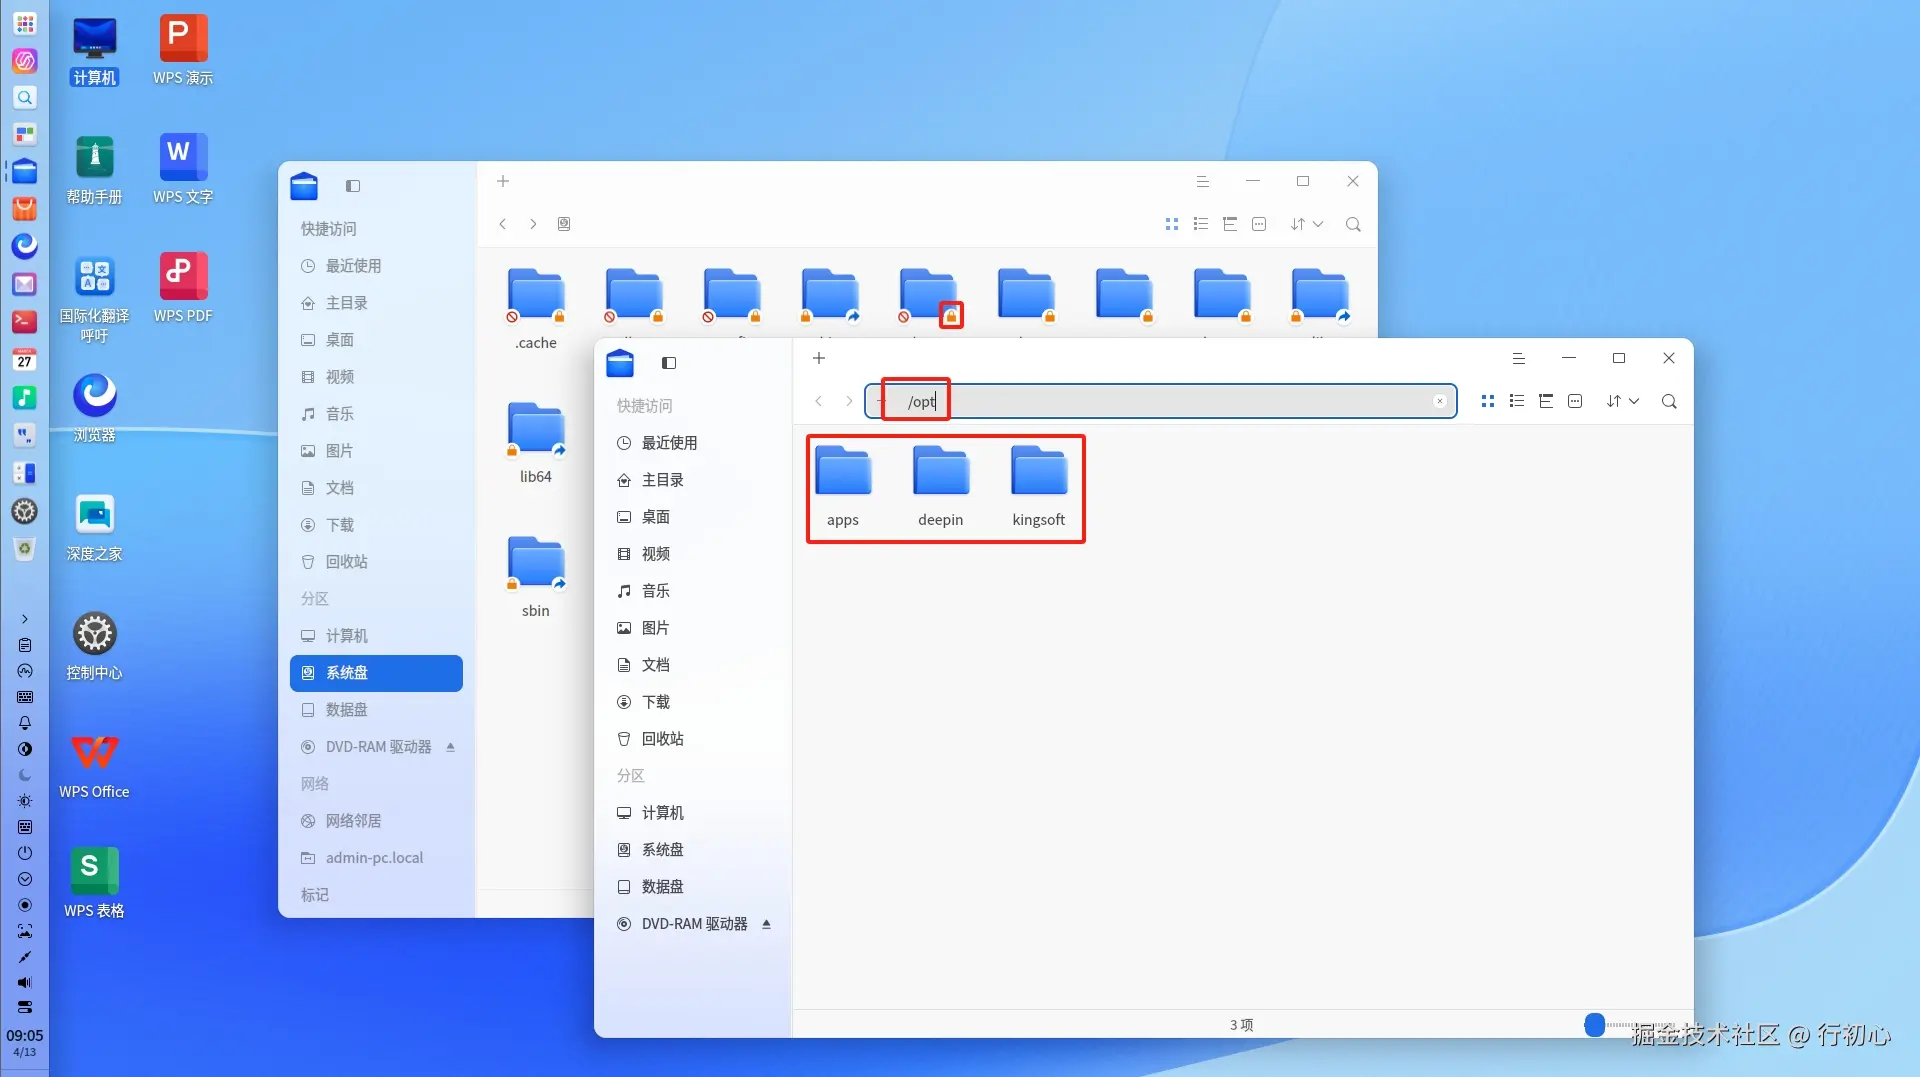This screenshot has width=1920, height=1077.
Task: Switch front window to list view
Action: coord(1517,401)
